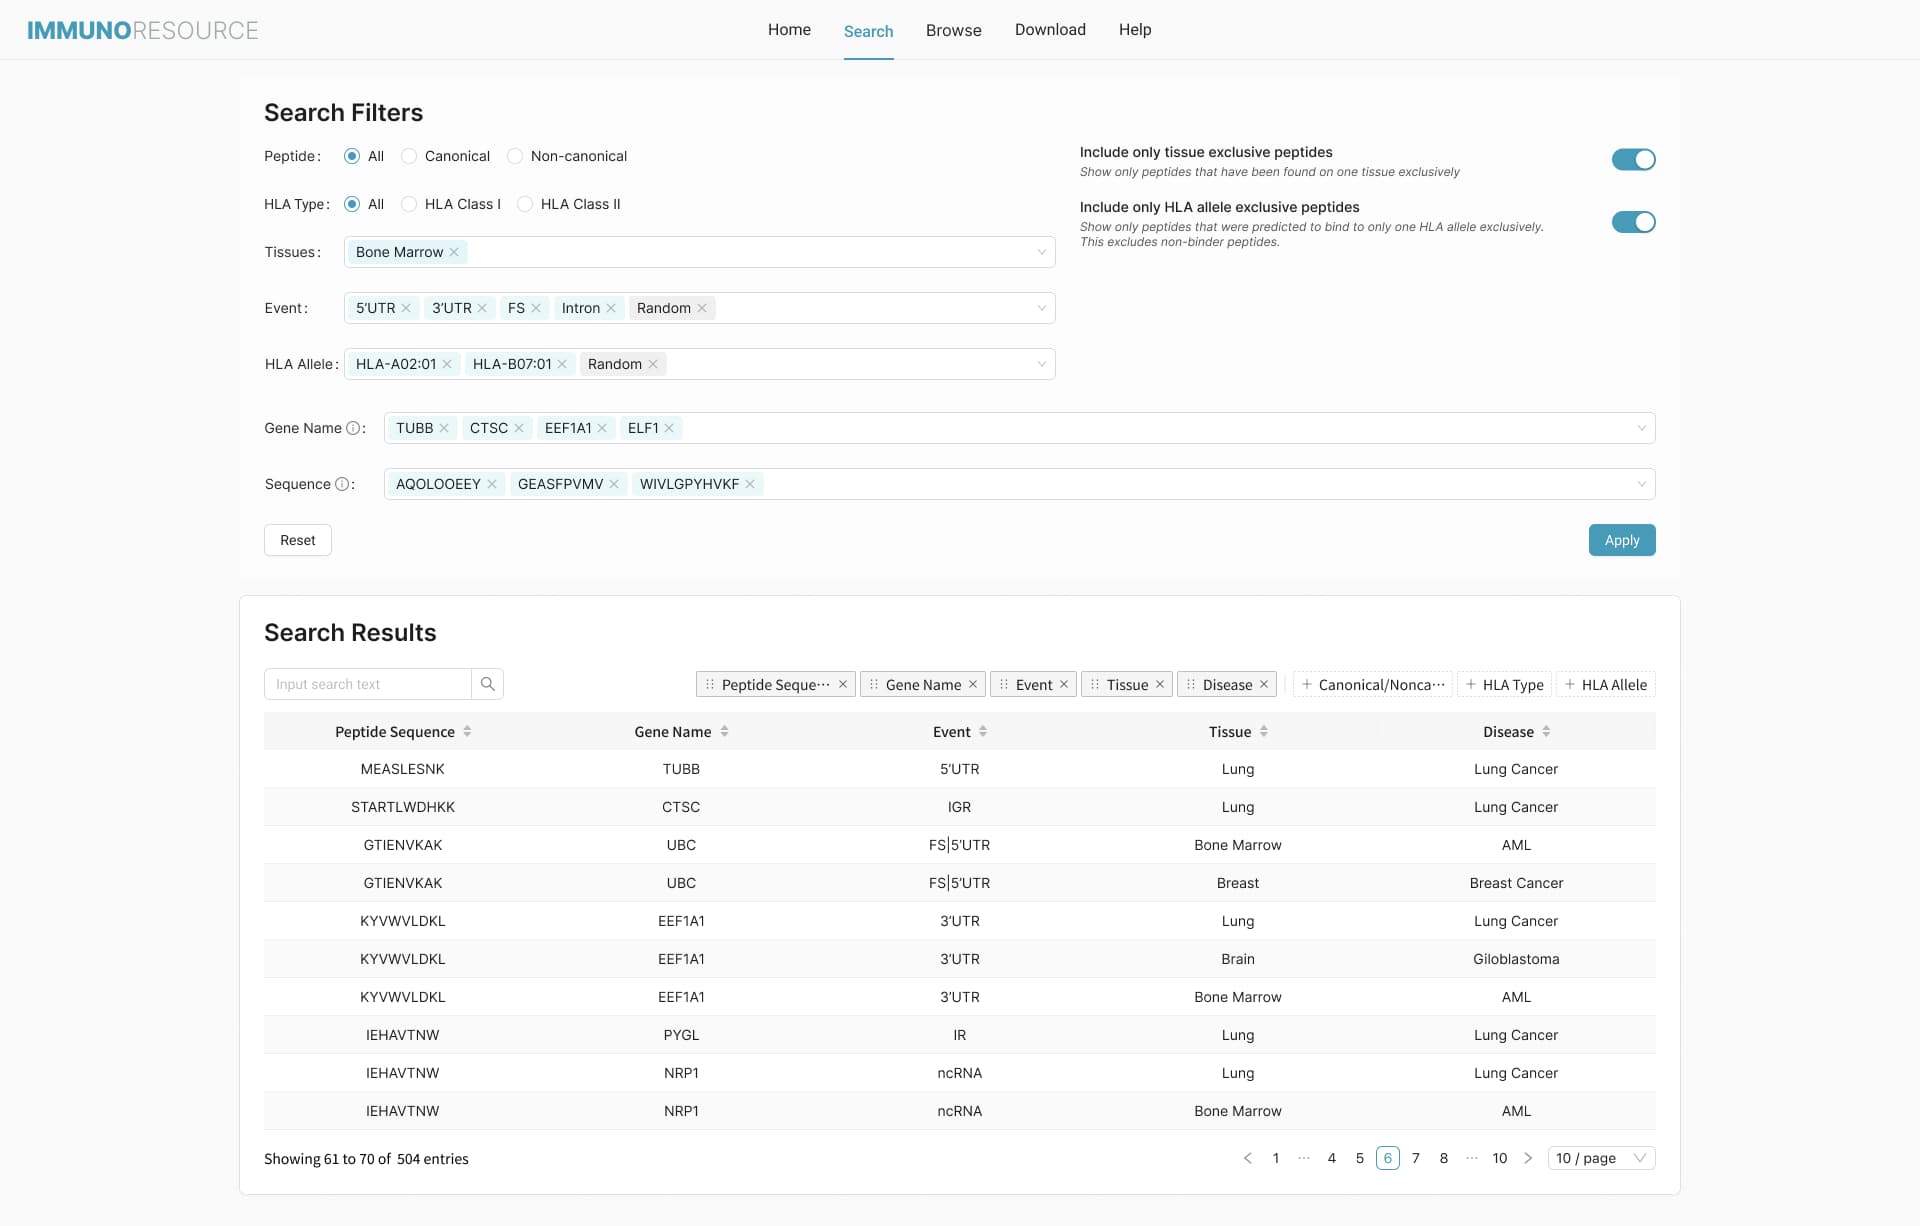Click Gene Name info icon
1920x1226 pixels.
tap(353, 428)
